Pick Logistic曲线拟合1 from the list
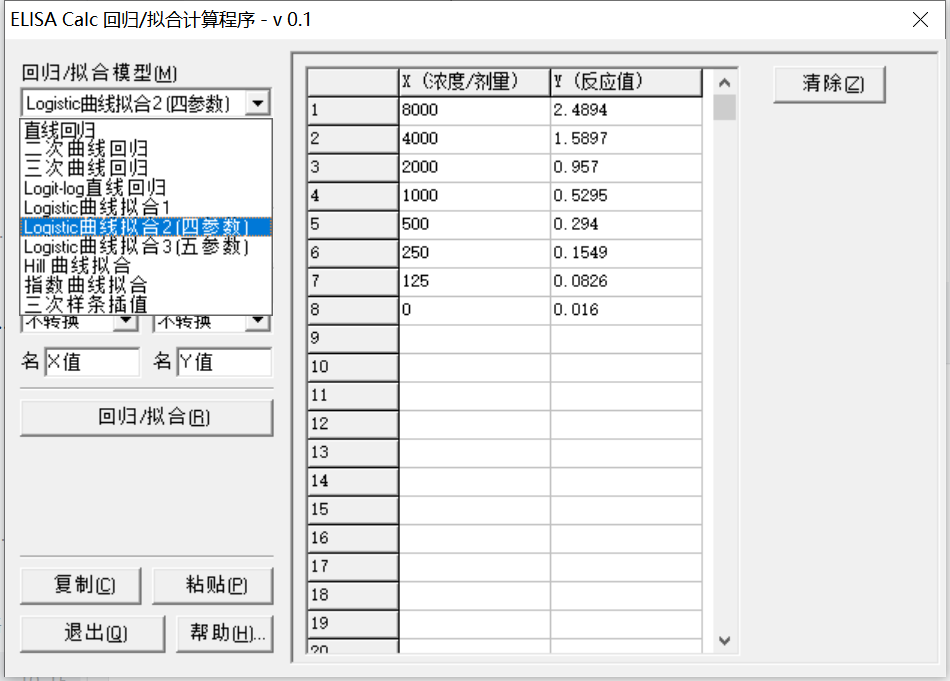Screen dimensions: 950x681 pyautogui.click(x=146, y=207)
